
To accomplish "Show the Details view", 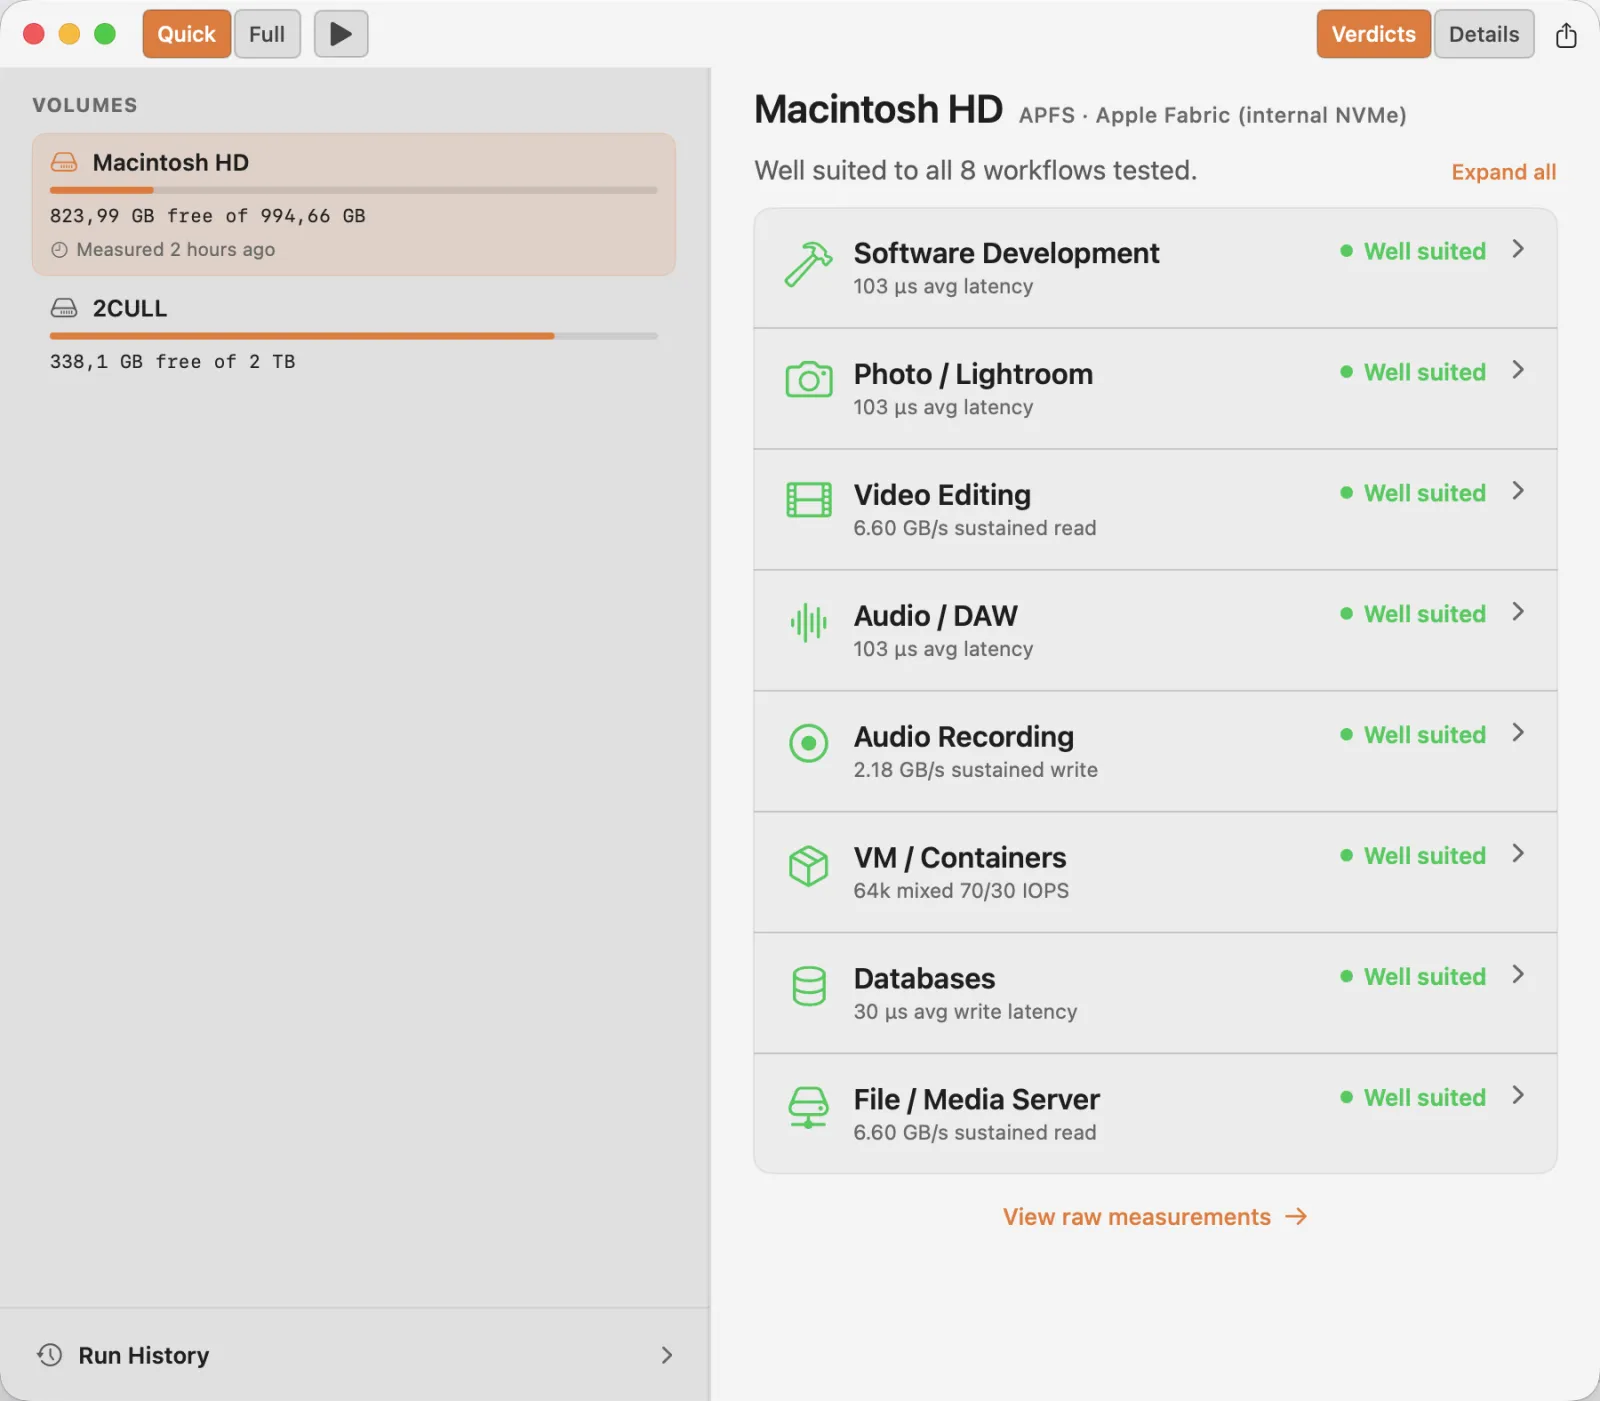I will (x=1484, y=34).
